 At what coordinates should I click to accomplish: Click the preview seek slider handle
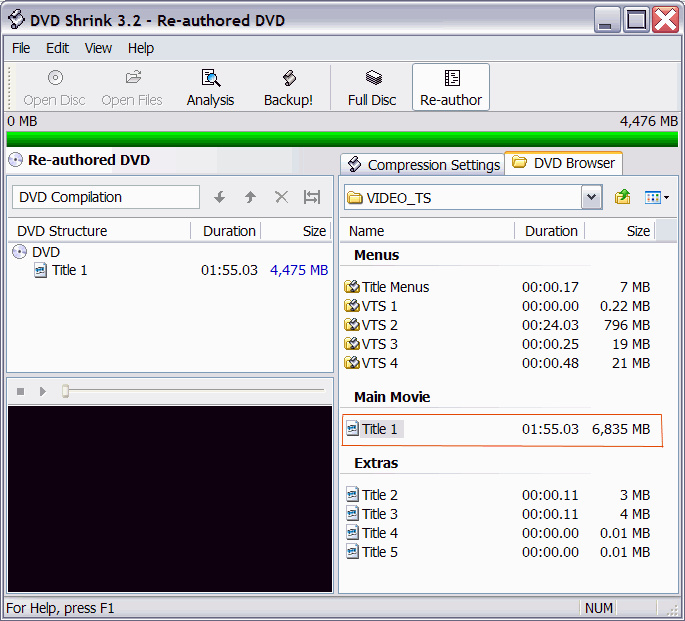(66, 391)
